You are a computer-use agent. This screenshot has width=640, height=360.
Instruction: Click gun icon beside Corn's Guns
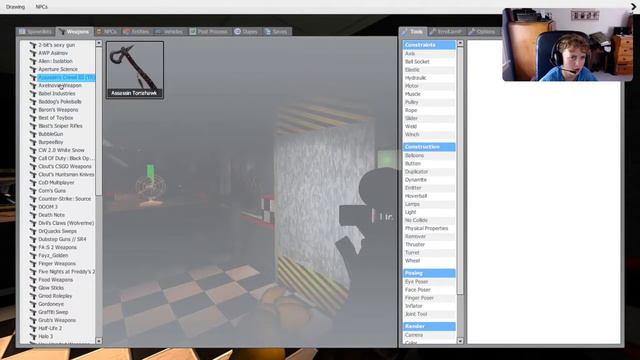[33, 191]
